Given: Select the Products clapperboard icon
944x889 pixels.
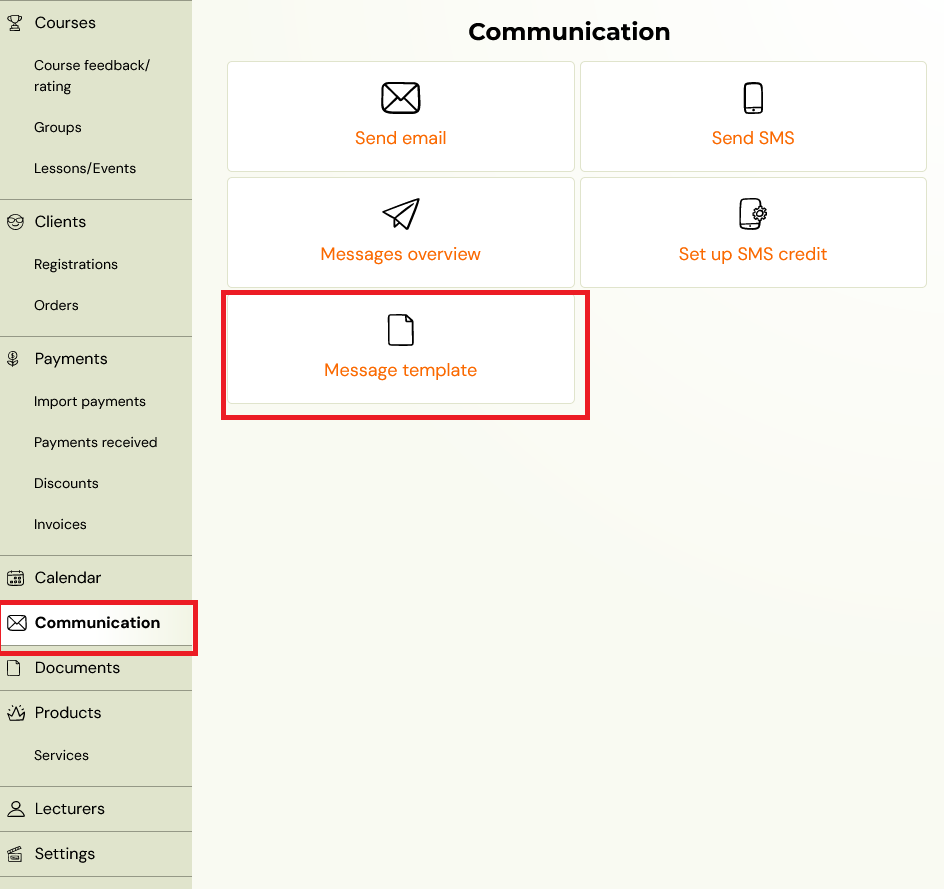Looking at the screenshot, I should [15, 712].
